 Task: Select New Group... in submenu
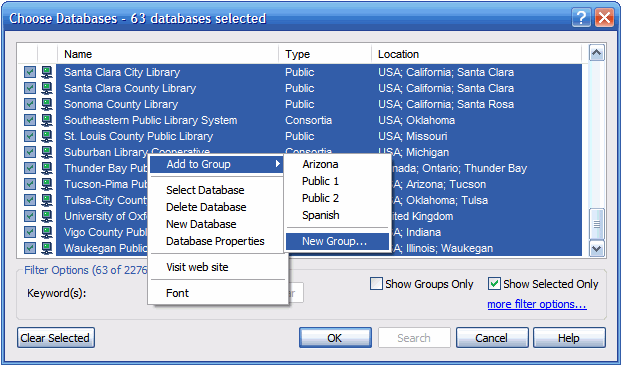click(337, 241)
